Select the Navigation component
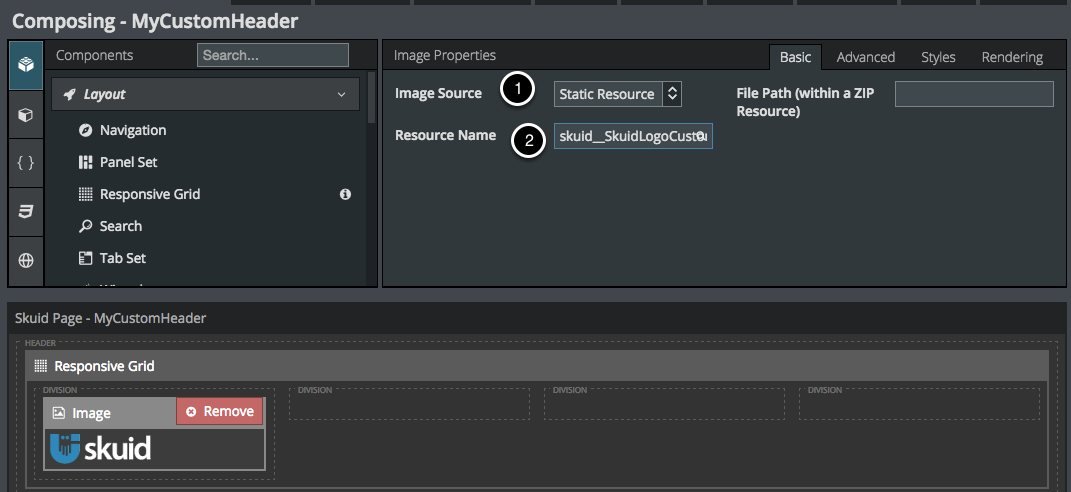 pyautogui.click(x=132, y=130)
